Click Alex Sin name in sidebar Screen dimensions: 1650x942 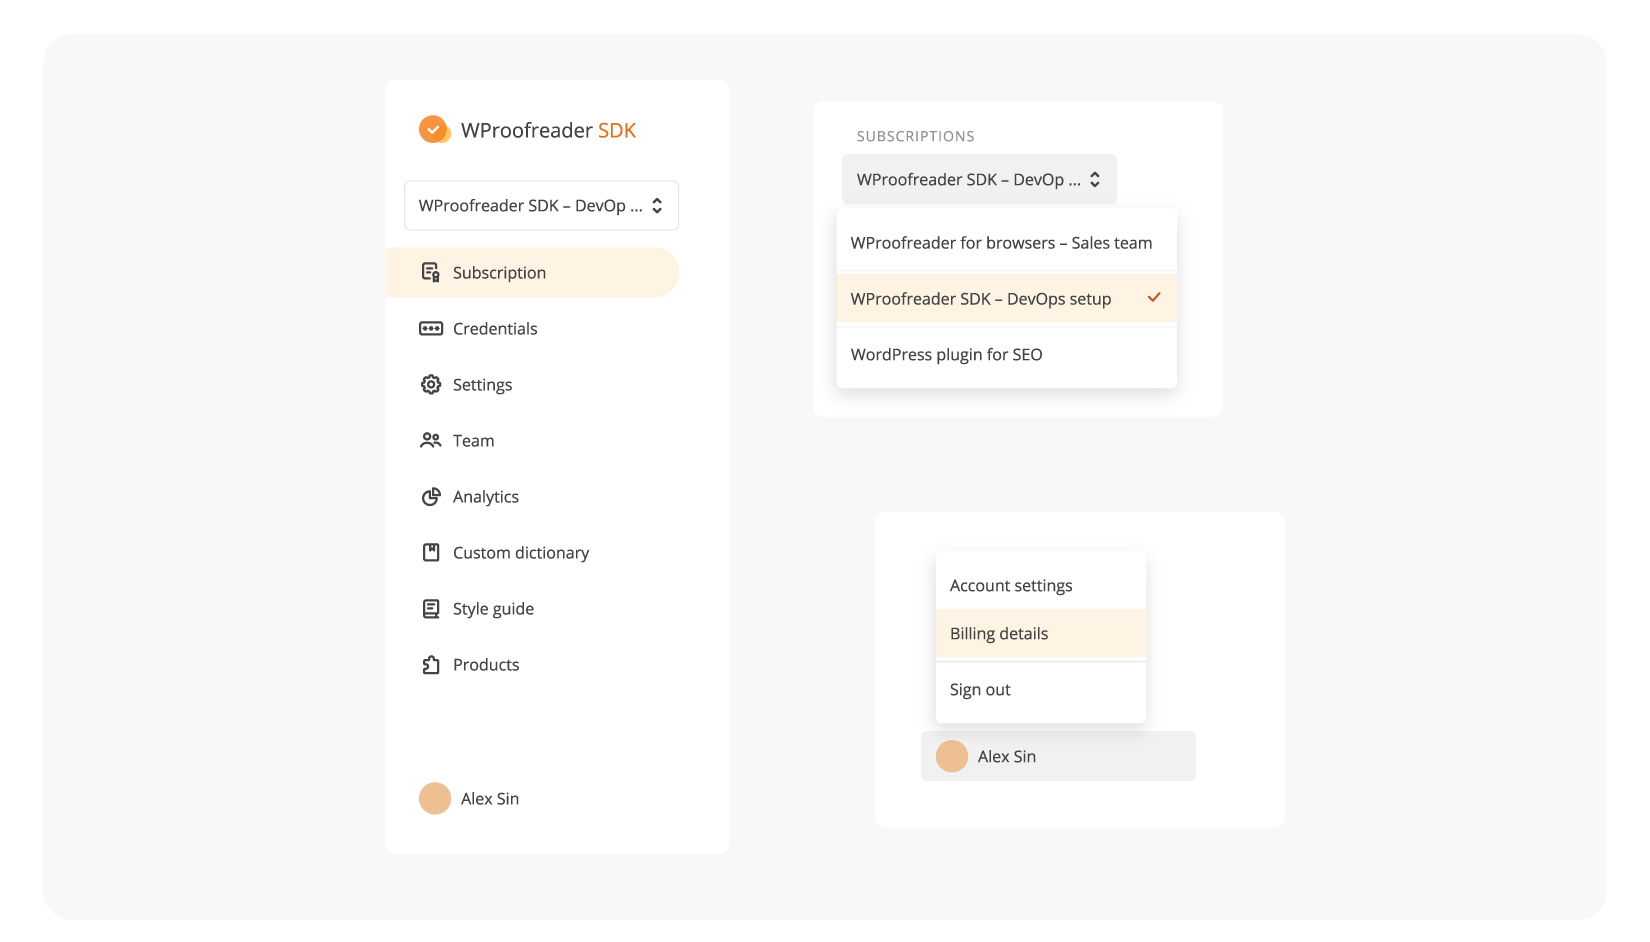490,798
